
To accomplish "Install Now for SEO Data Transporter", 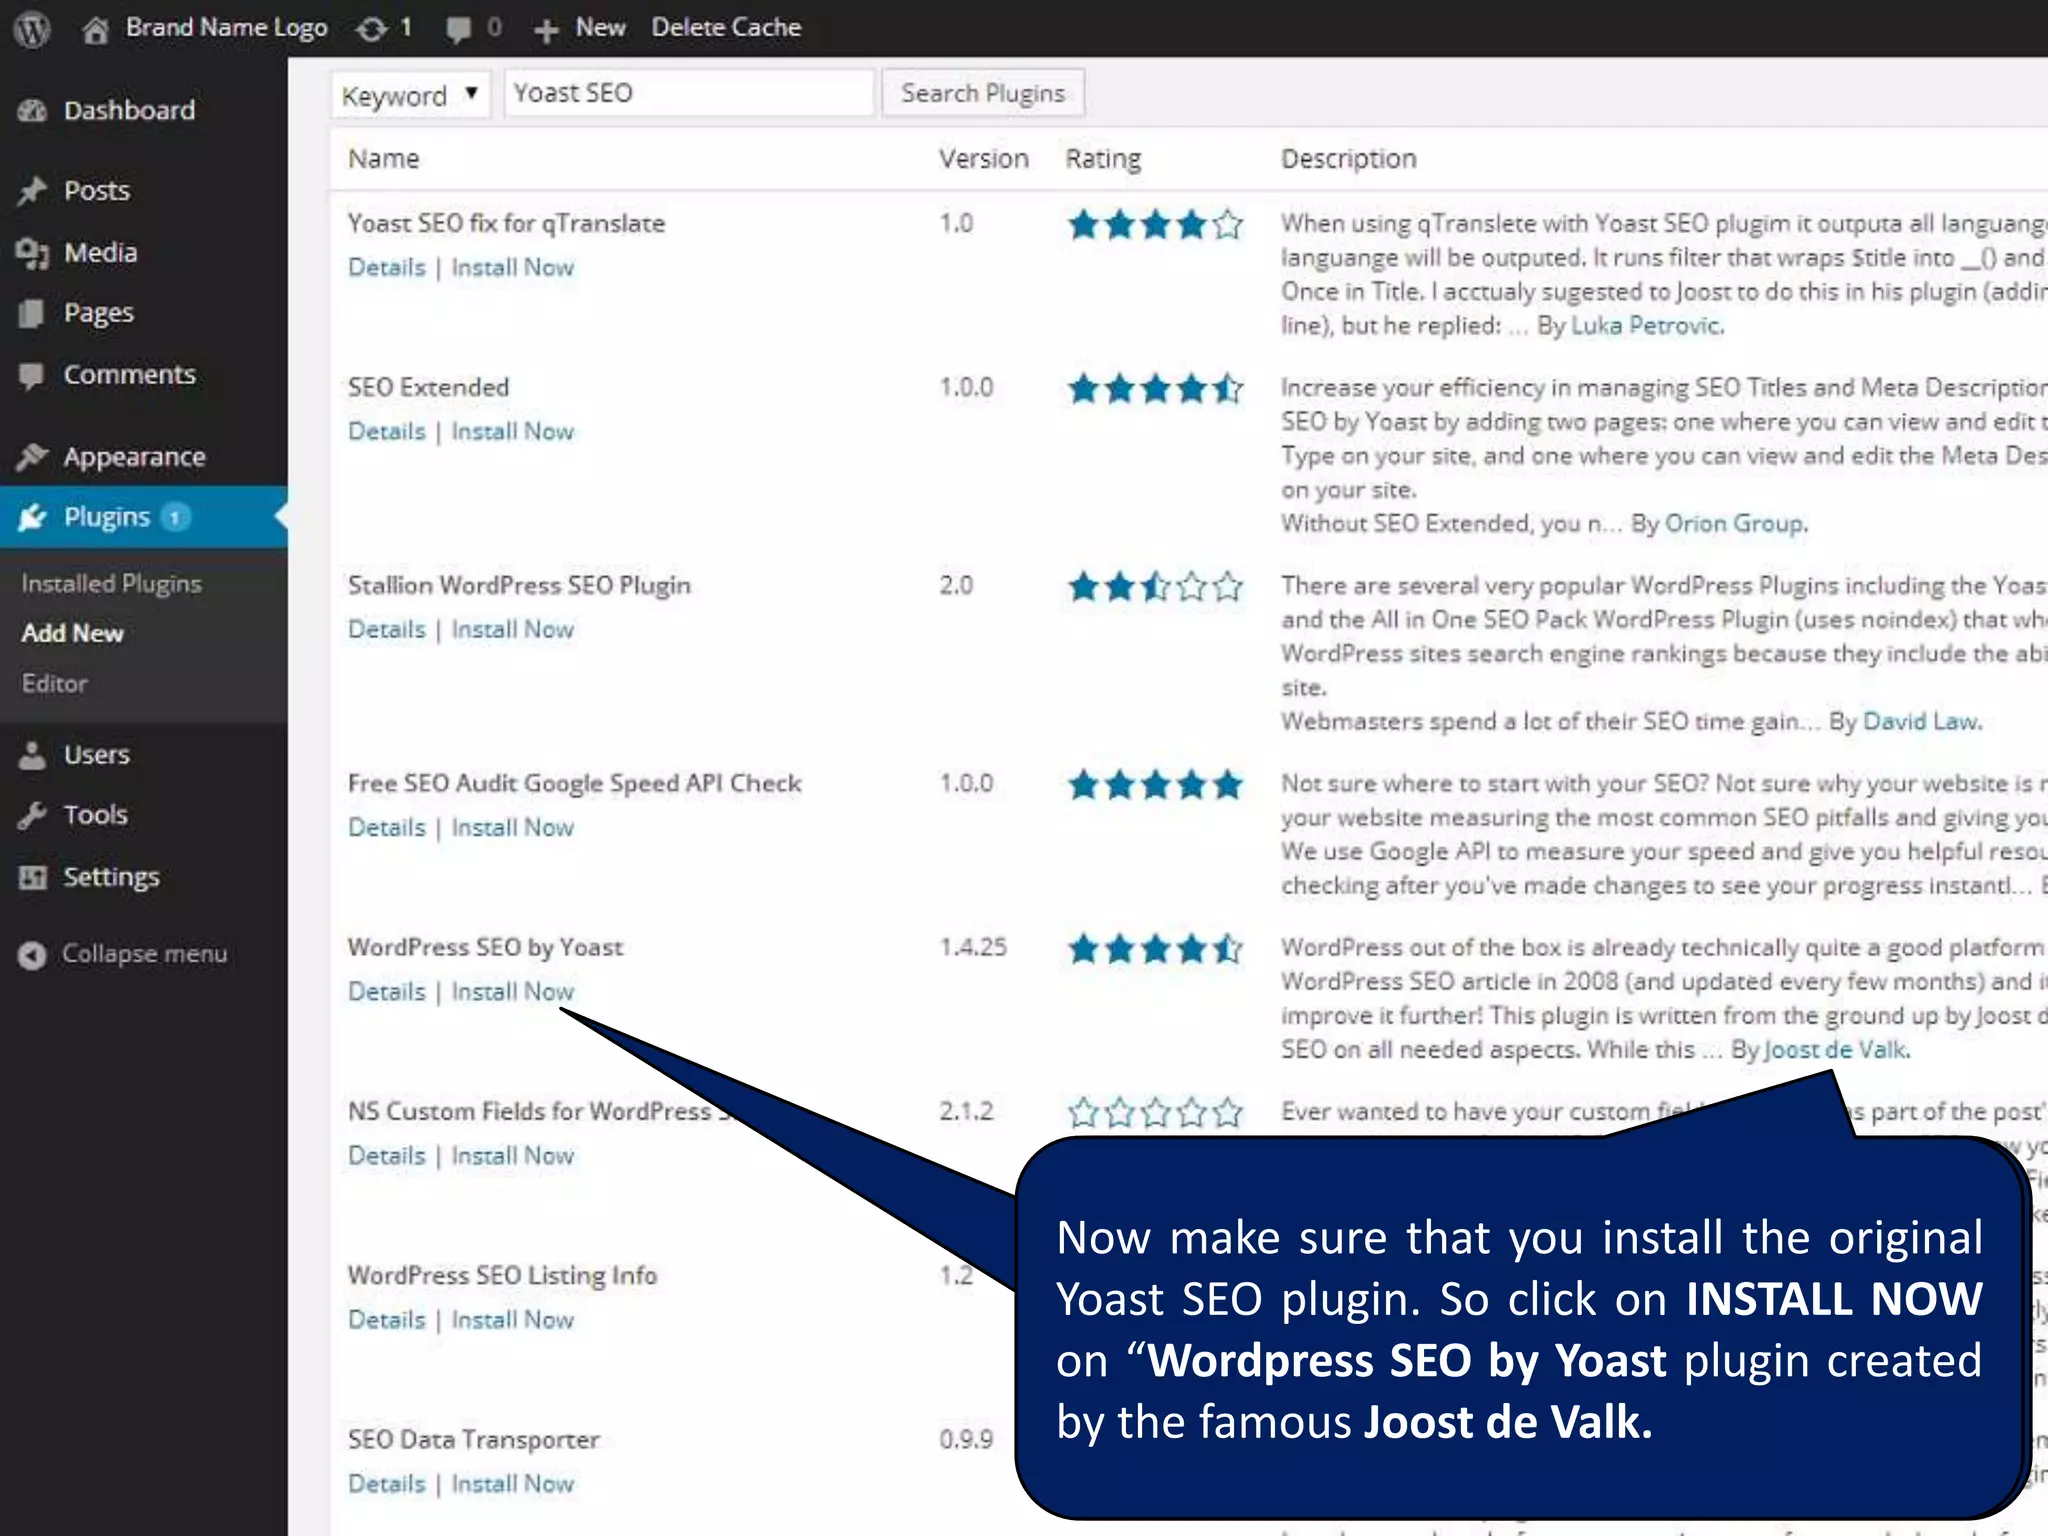I will point(512,1483).
